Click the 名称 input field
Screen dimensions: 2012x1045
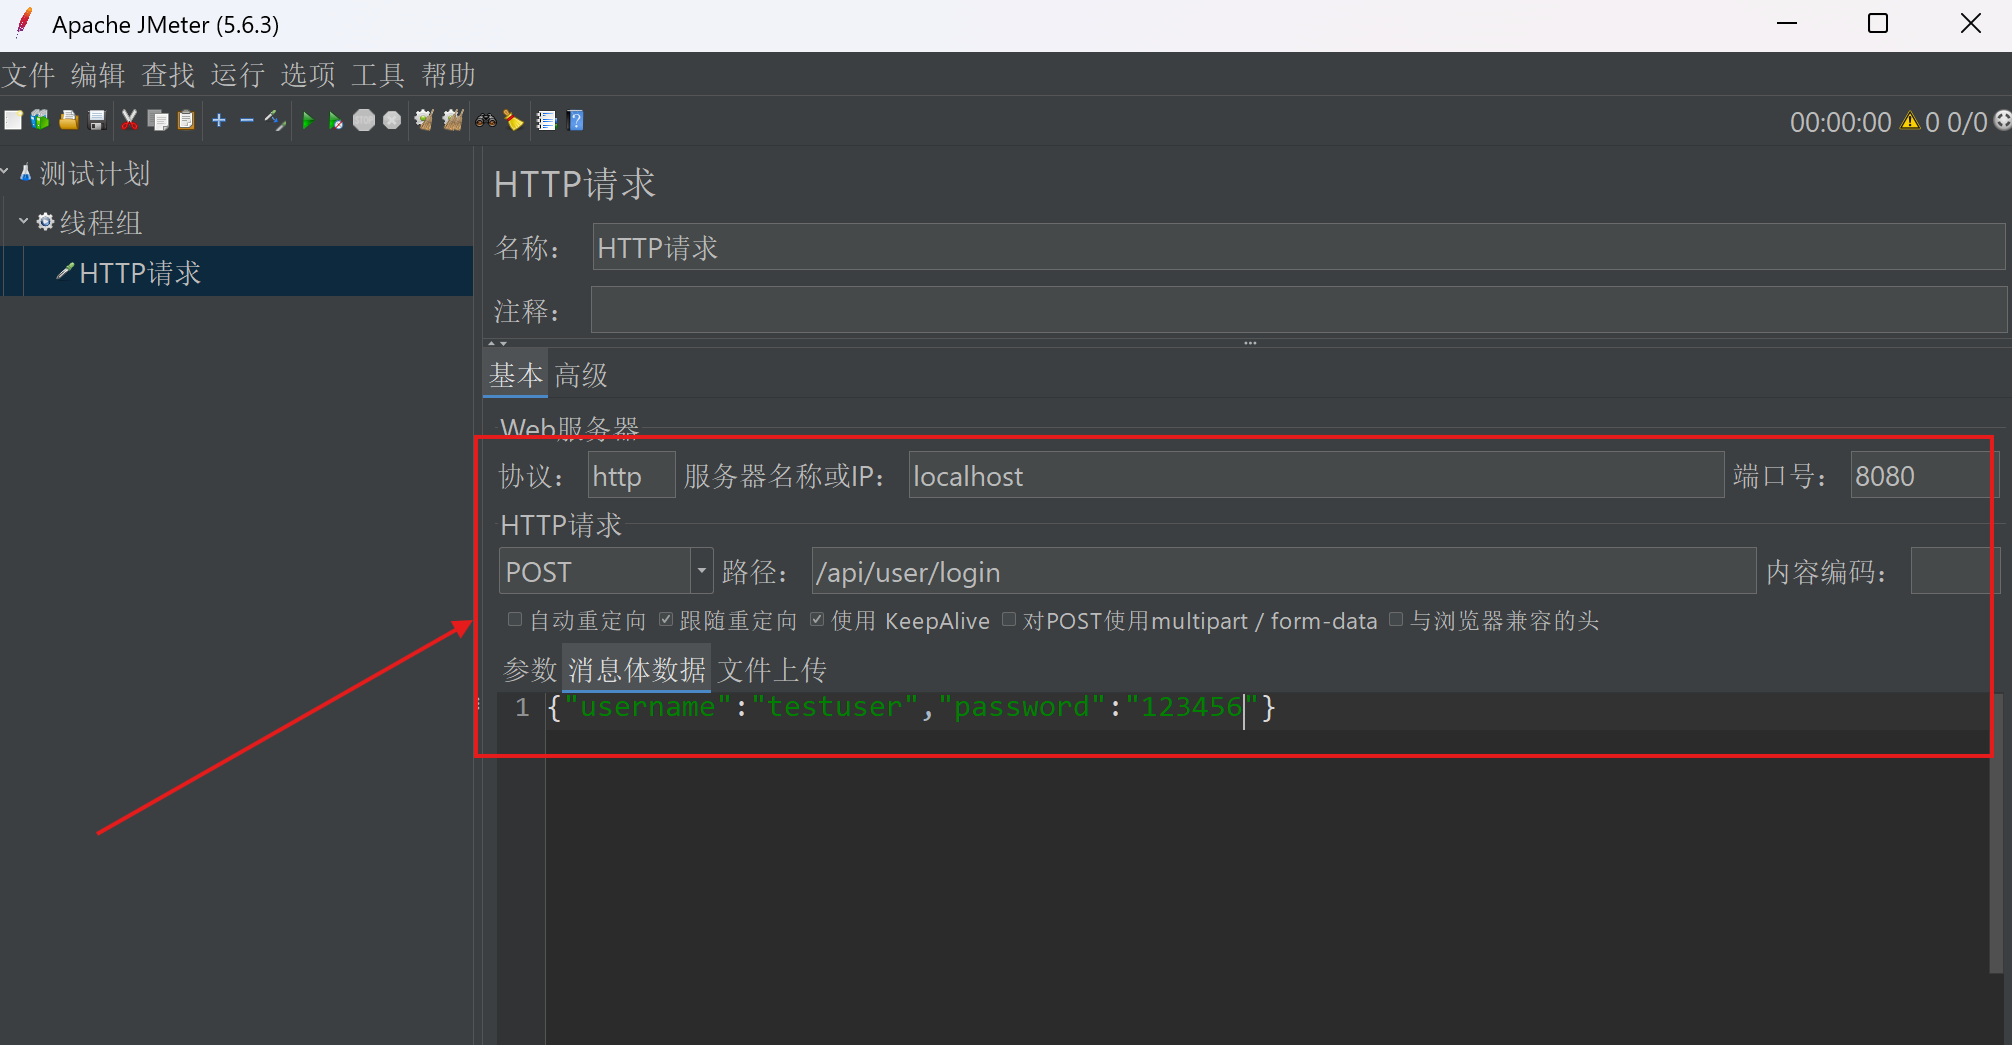point(1298,247)
